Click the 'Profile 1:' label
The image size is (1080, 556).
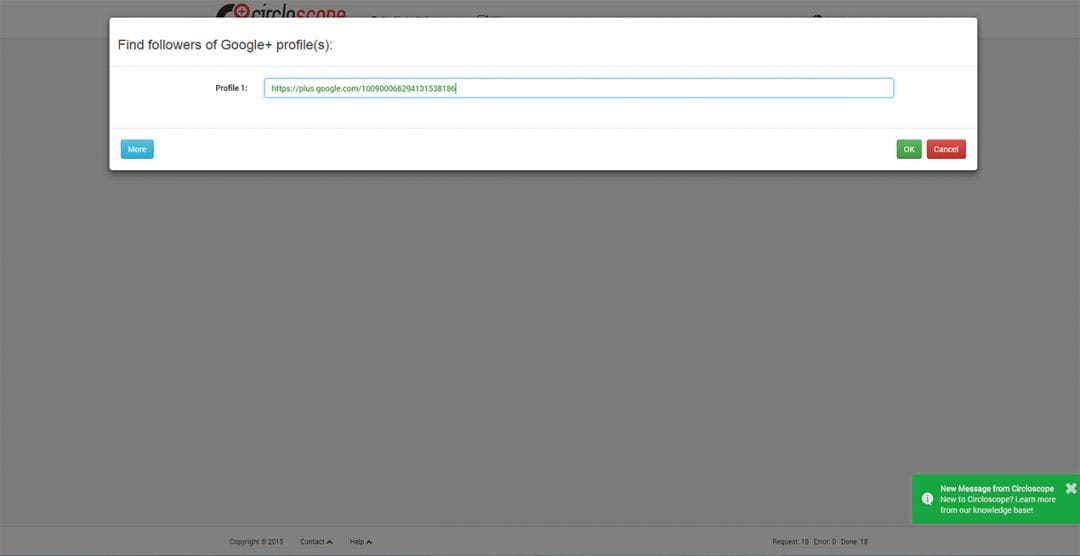point(231,88)
